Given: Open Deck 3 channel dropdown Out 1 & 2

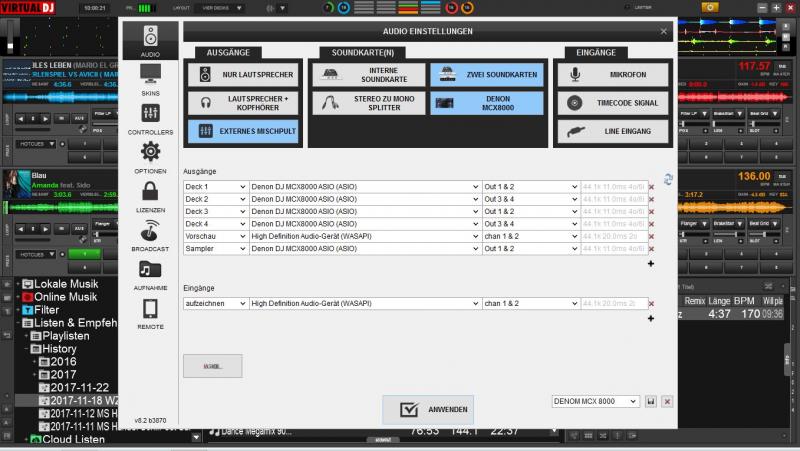Looking at the screenshot, I should [531, 211].
